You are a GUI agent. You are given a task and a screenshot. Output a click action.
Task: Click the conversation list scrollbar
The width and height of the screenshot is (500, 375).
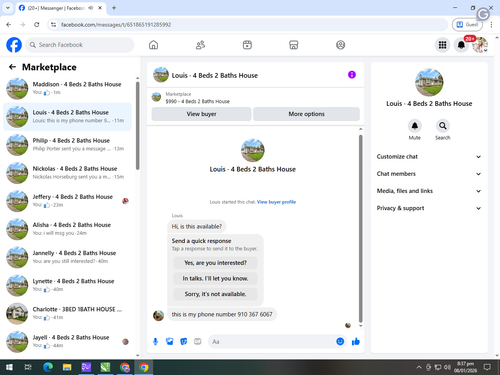coord(137,125)
